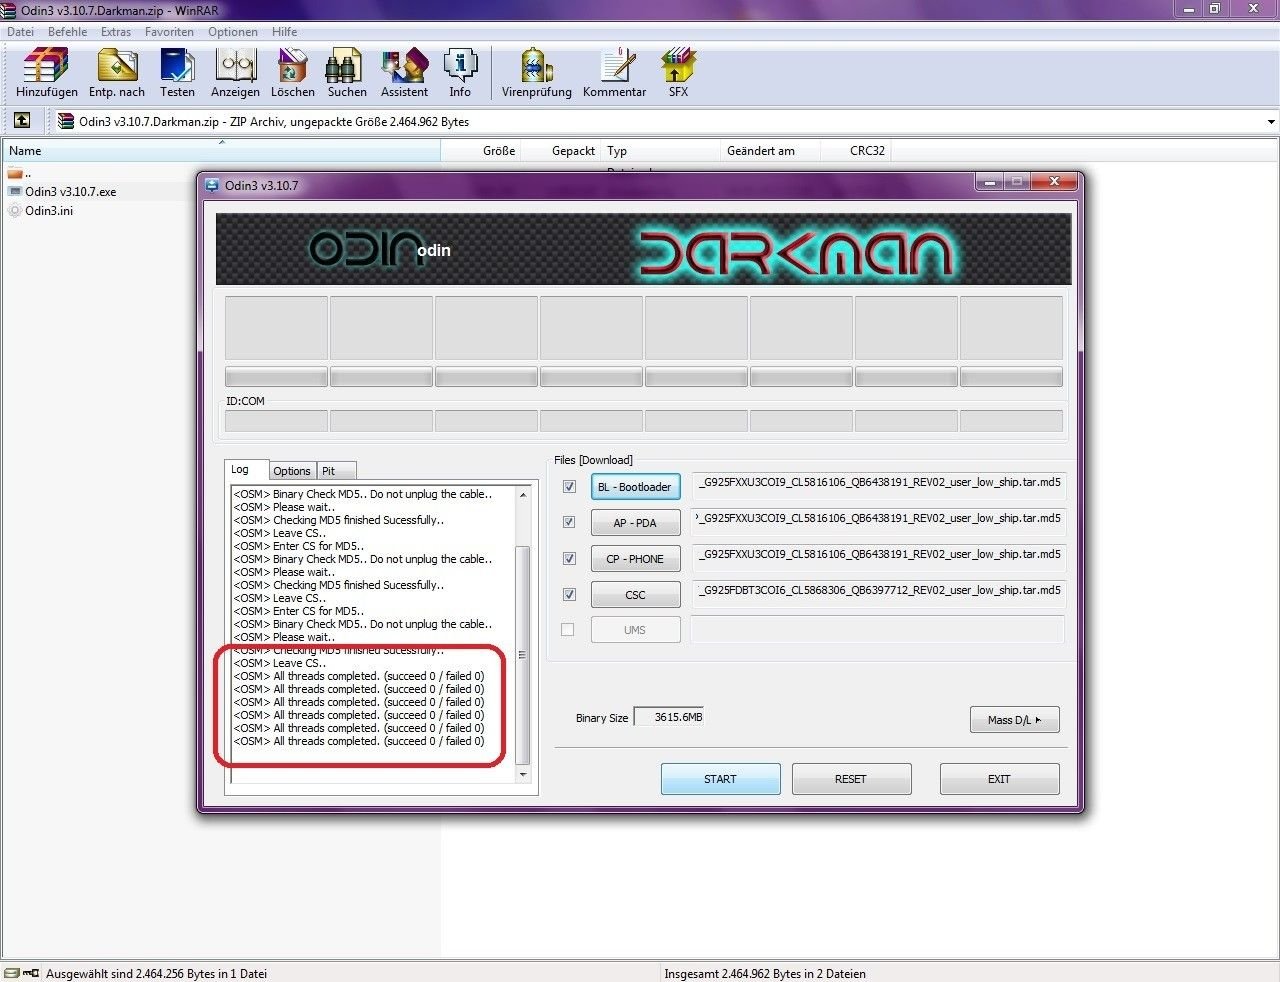Sort by the Geändert am column header
The width and height of the screenshot is (1280, 982).
coord(771,151)
